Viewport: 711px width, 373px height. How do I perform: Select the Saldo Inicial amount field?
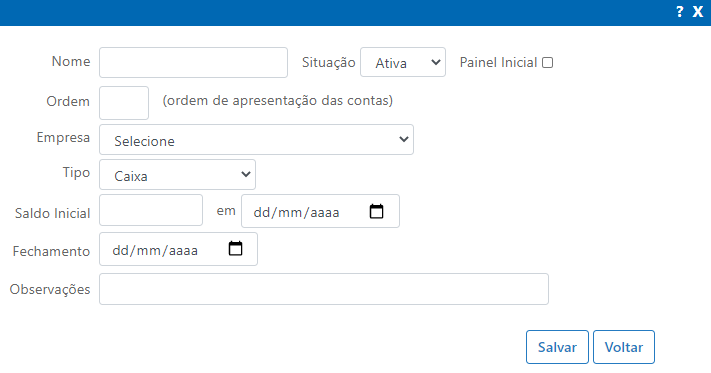click(151, 210)
